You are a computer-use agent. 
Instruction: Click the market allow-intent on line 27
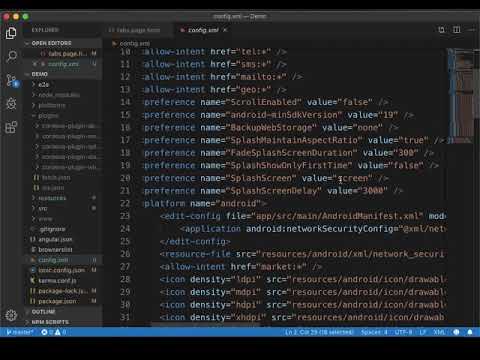(241, 267)
